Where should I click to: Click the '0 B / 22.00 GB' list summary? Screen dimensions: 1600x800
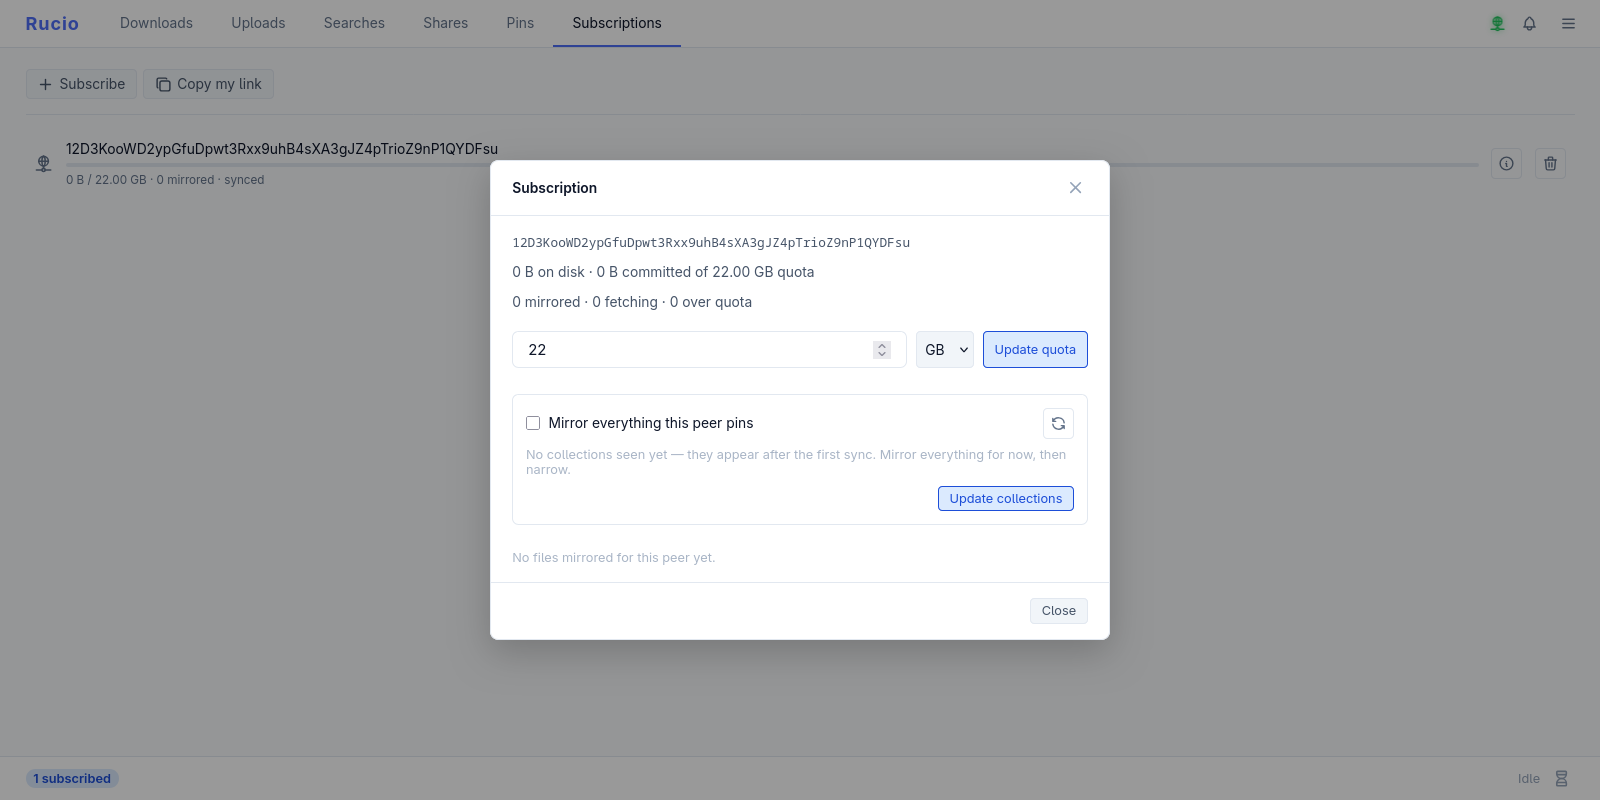(165, 180)
